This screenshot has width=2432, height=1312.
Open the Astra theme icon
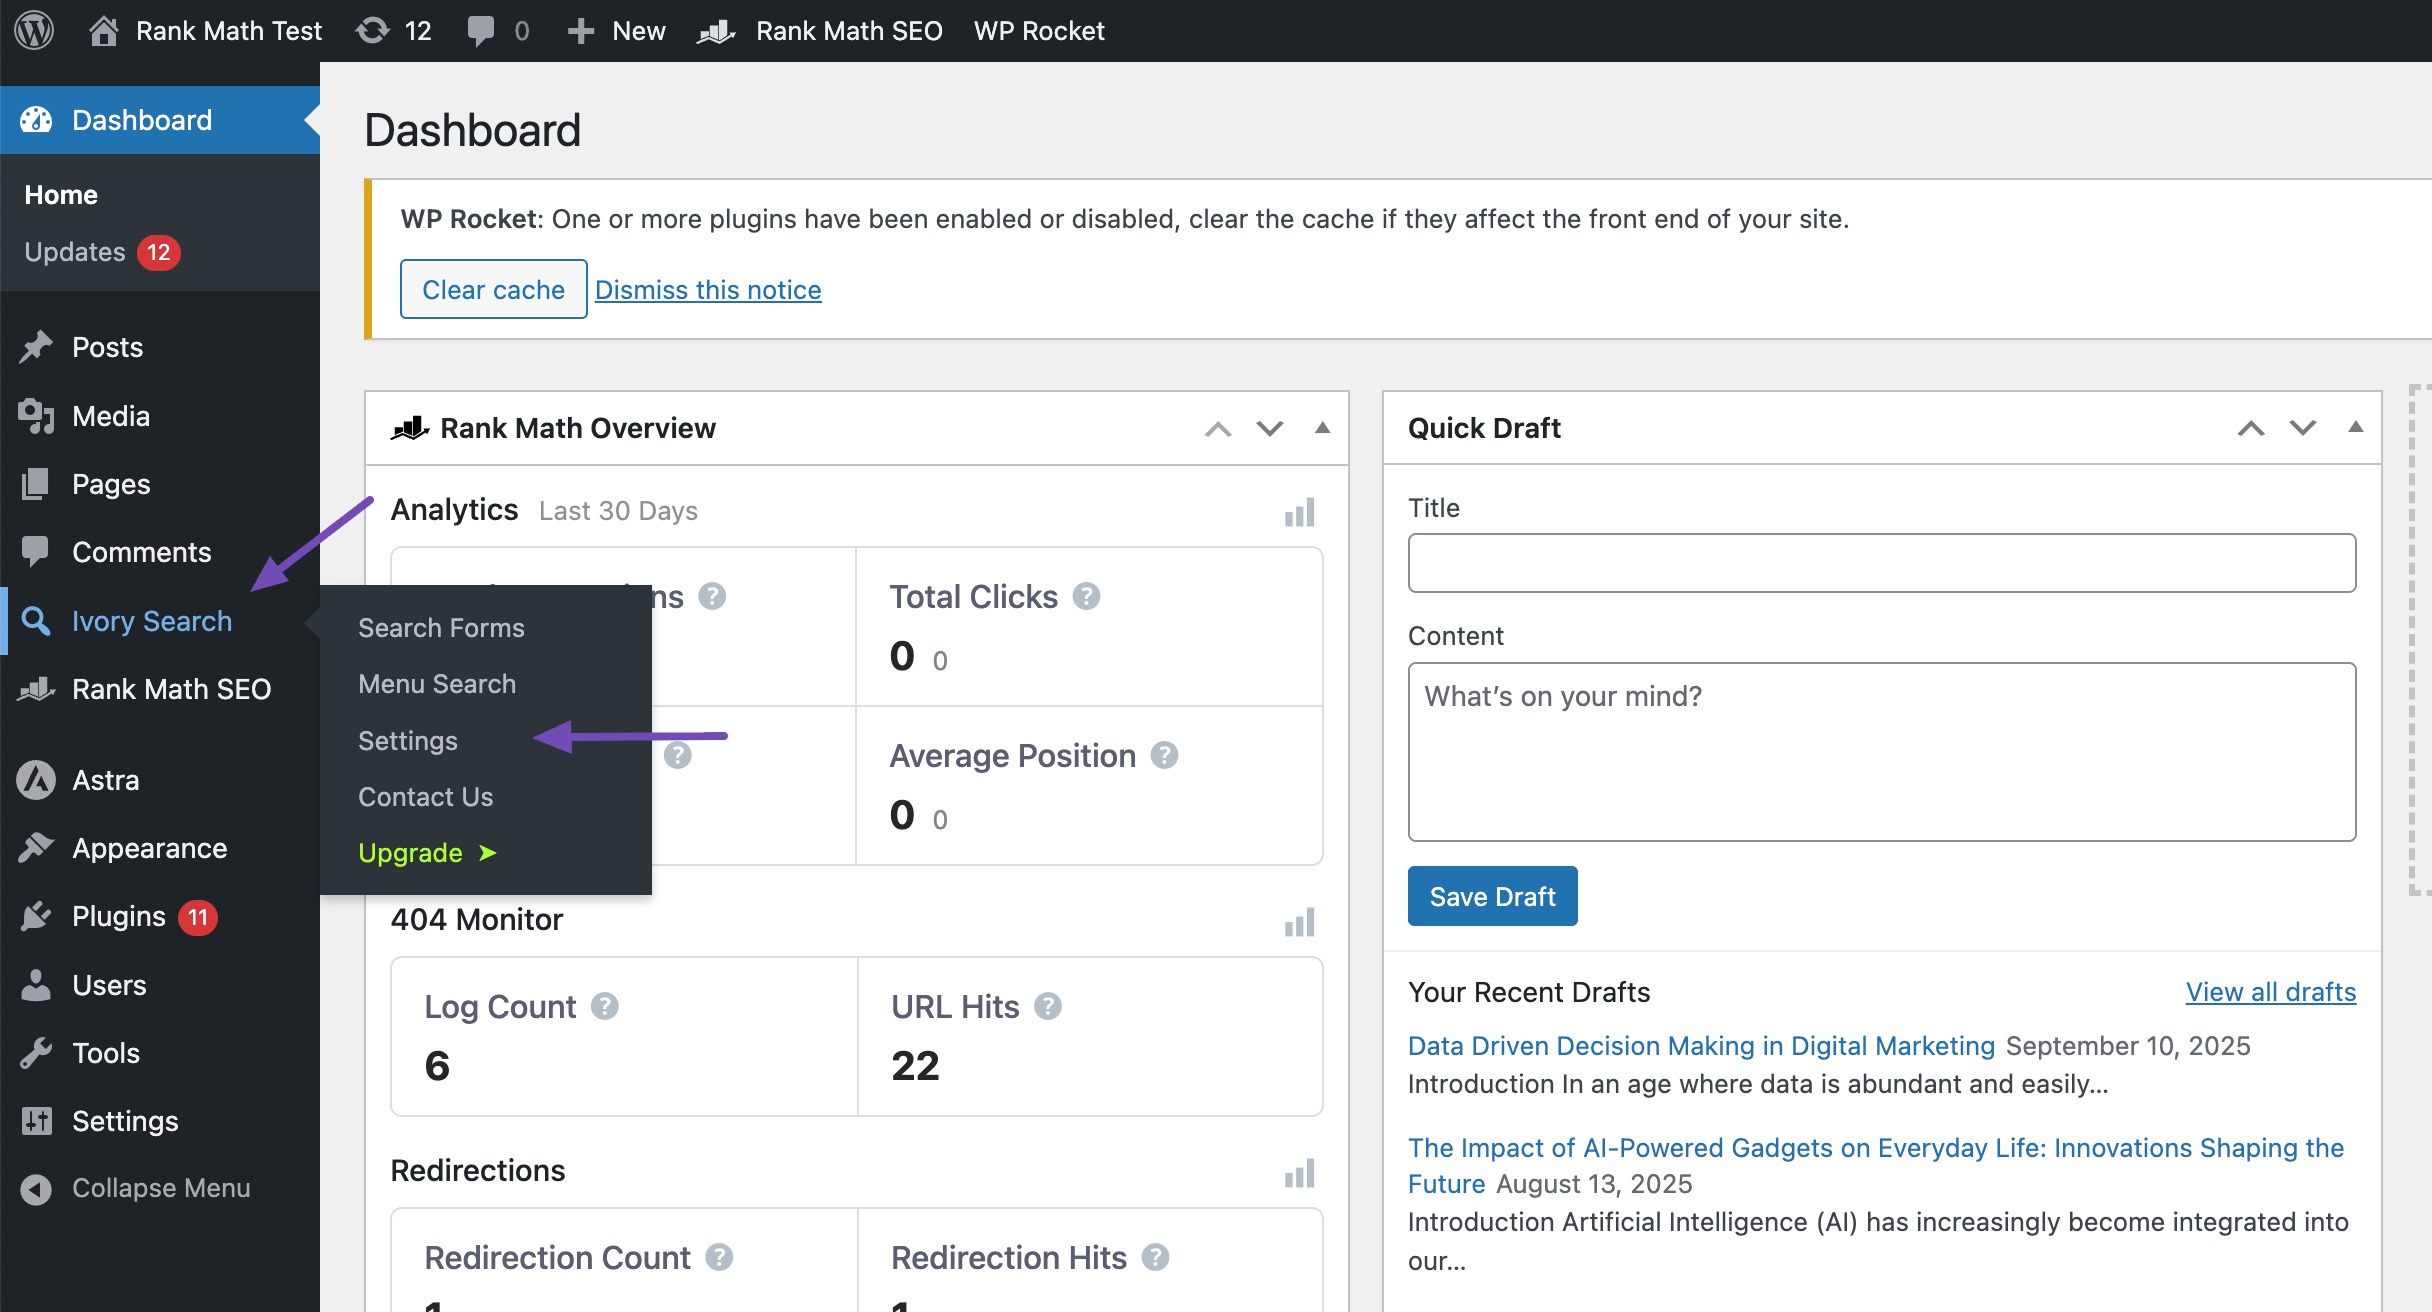pos(36,780)
